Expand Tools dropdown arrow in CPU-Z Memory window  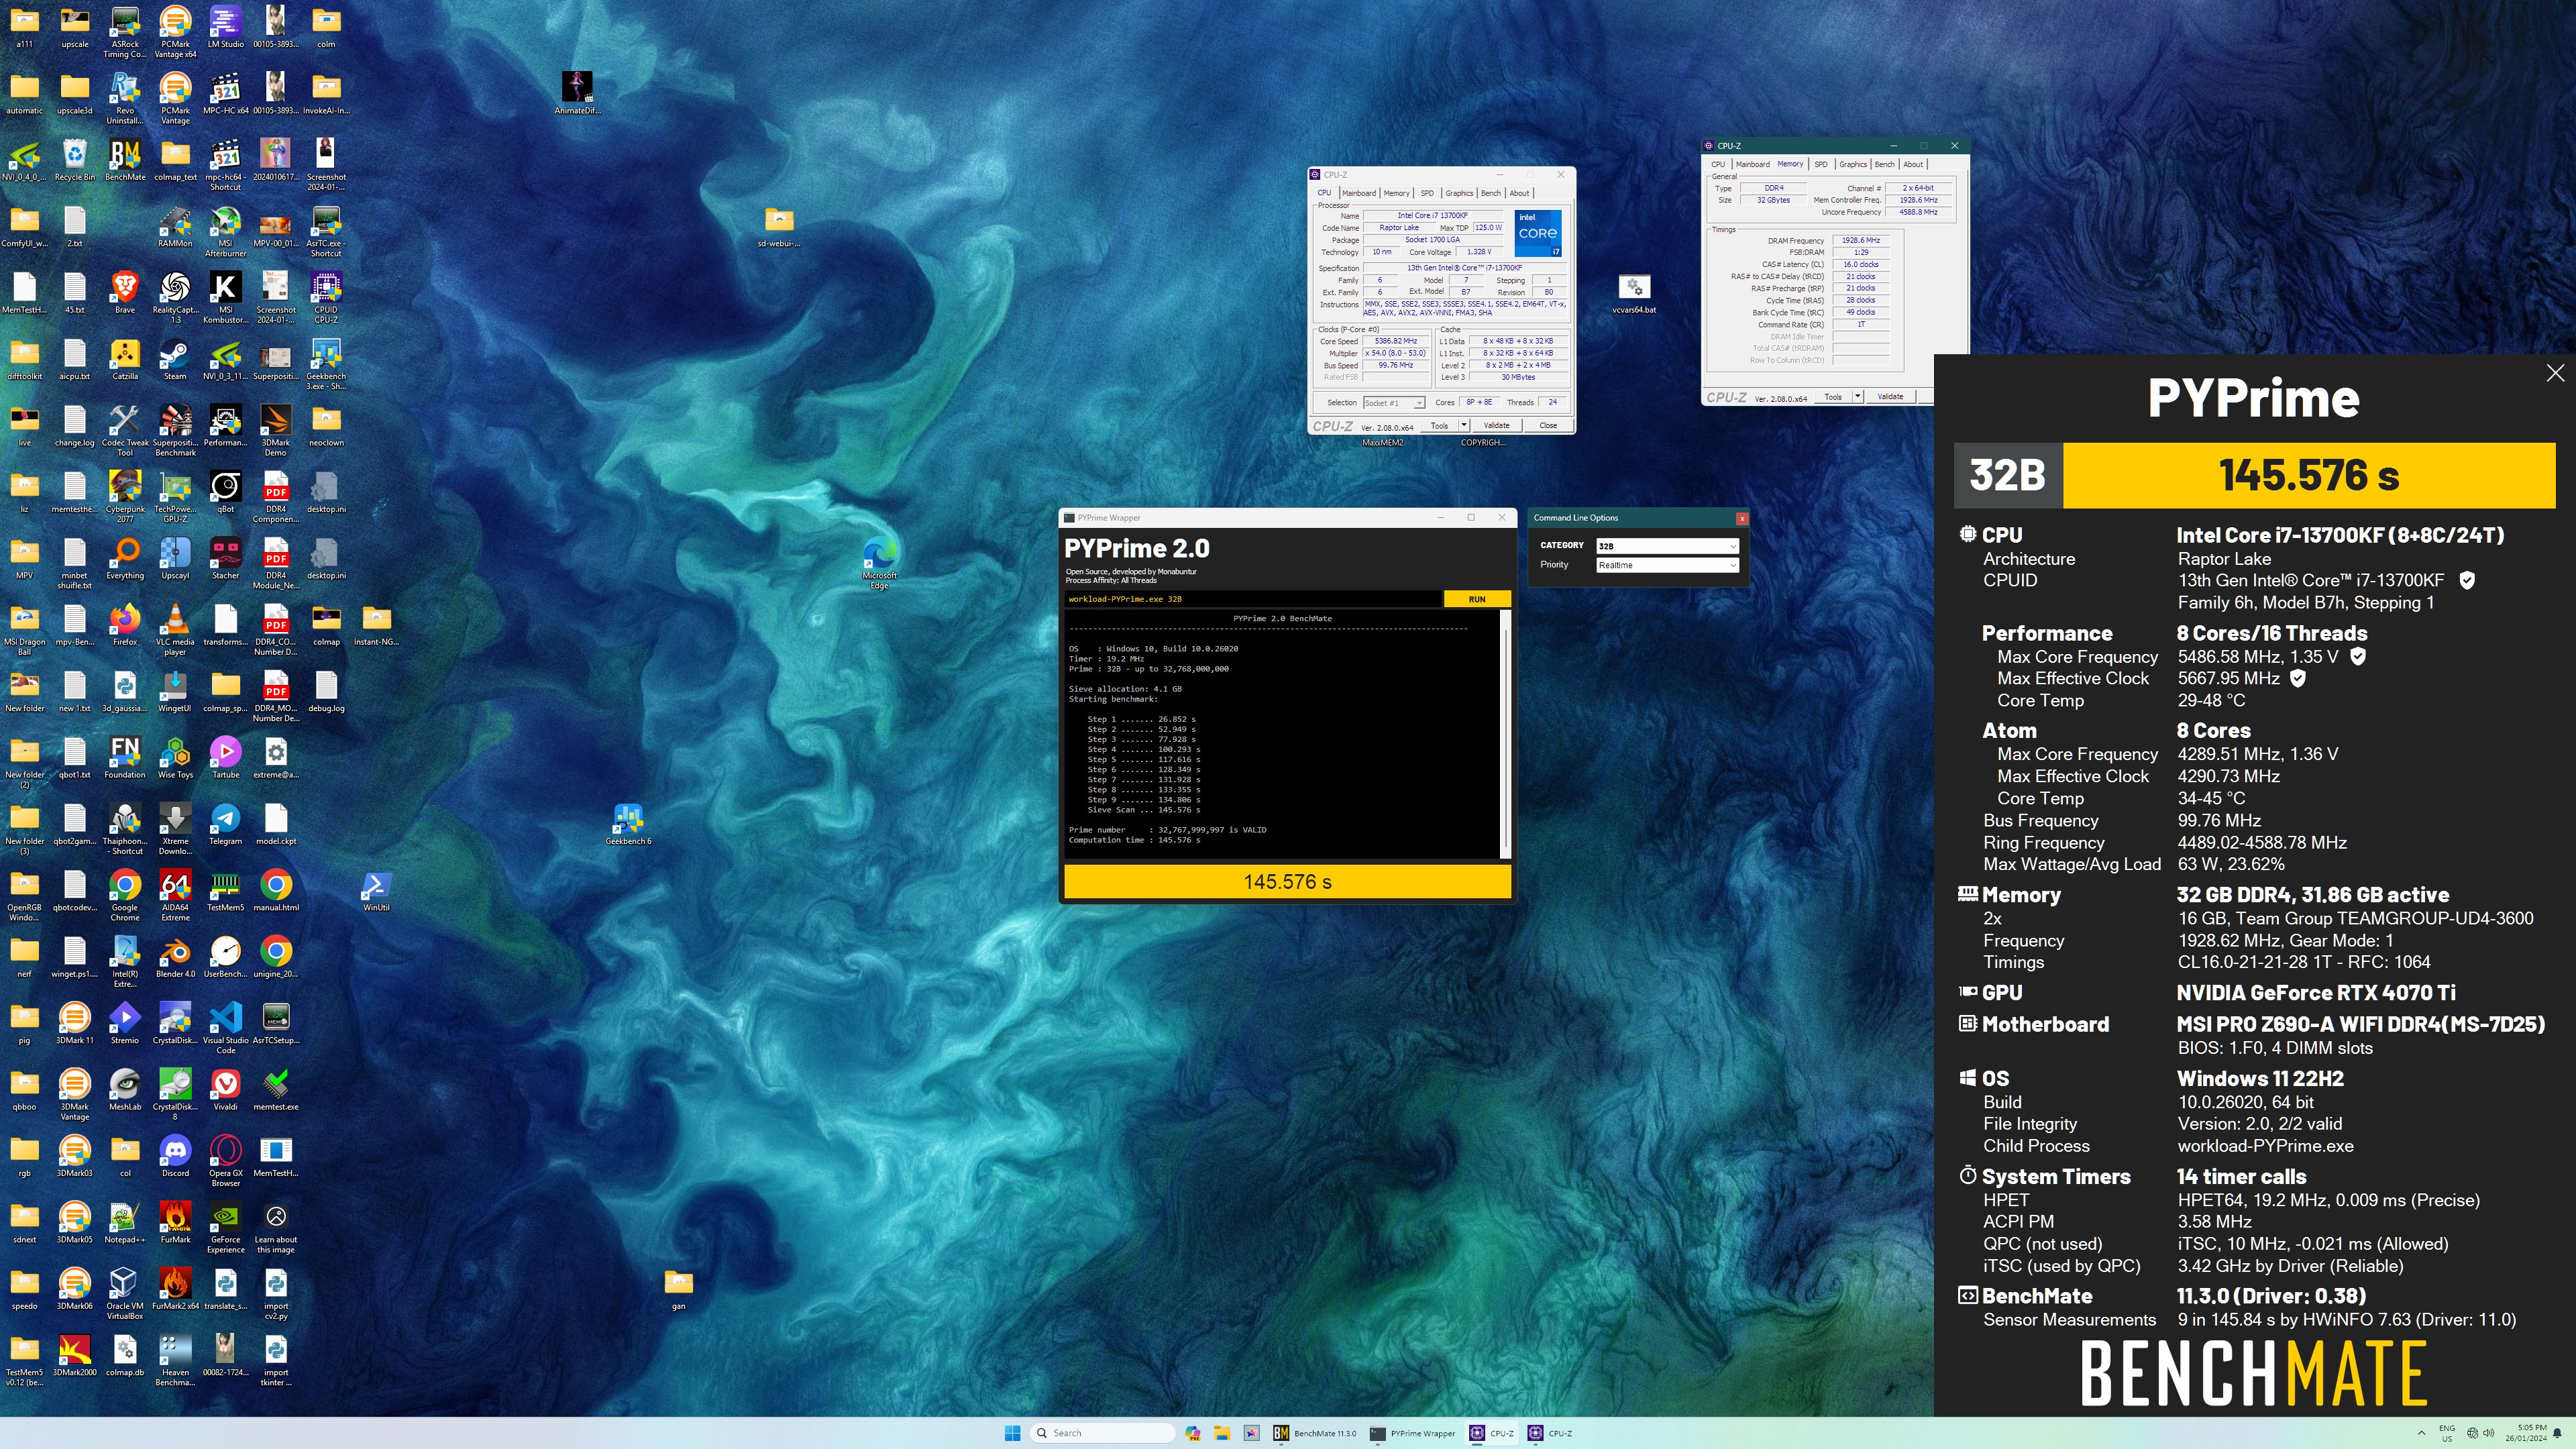pos(1857,397)
